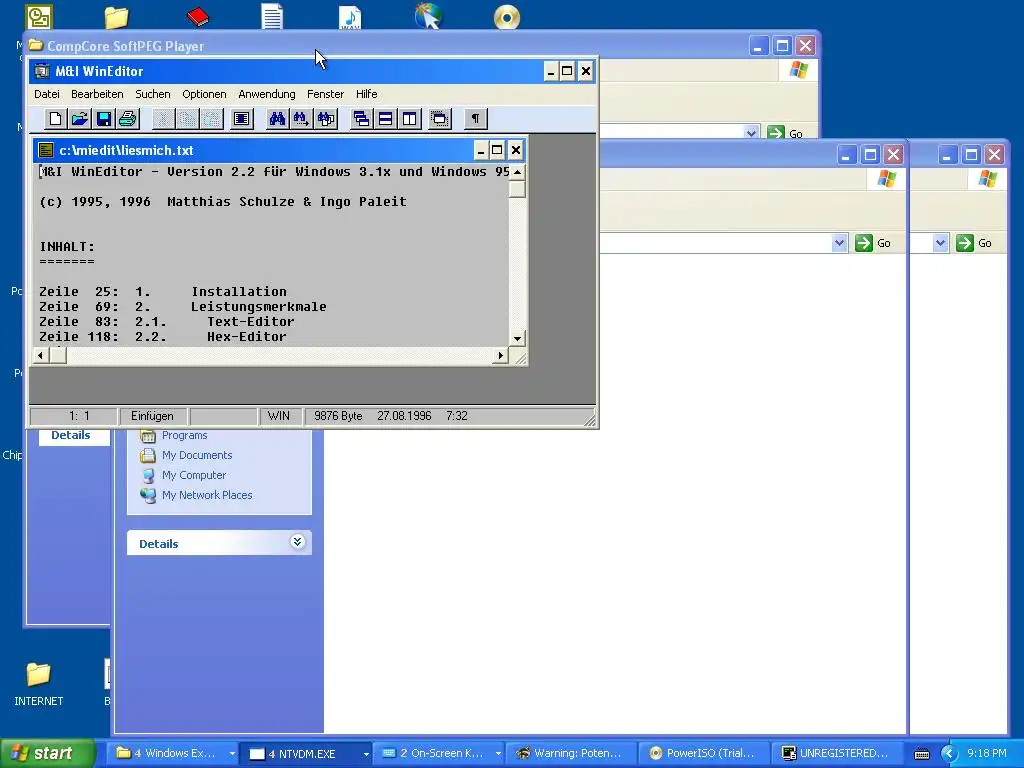Click the Einfügen insert mode status field

click(152, 416)
